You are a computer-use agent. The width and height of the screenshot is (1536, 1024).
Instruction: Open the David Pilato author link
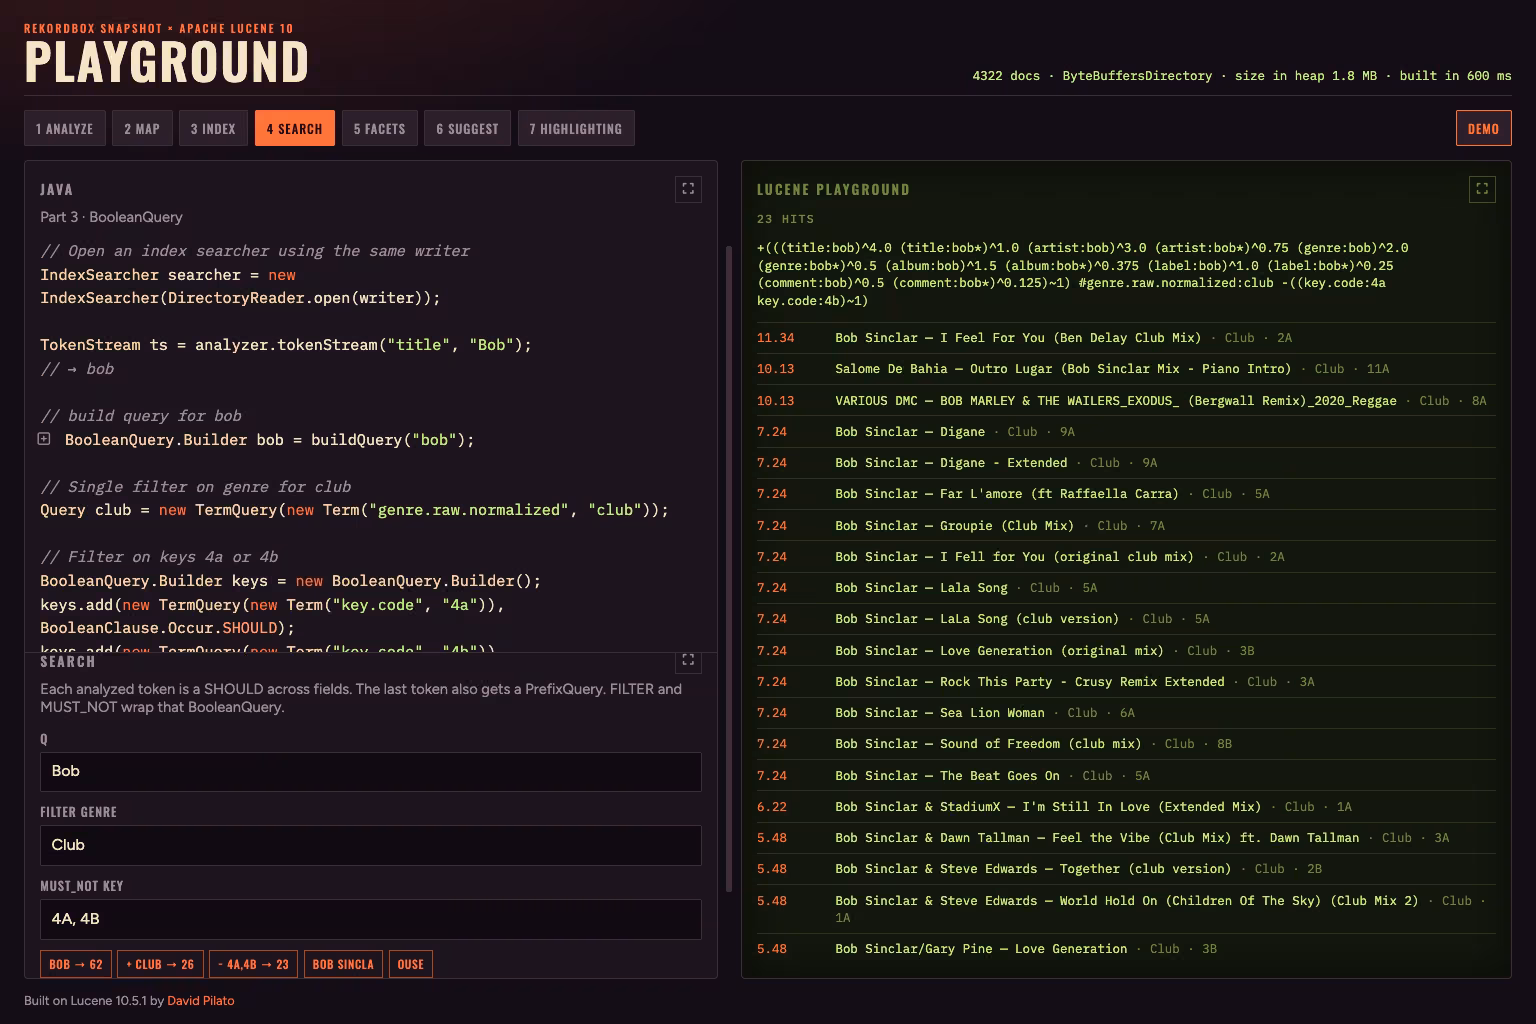[201, 1001]
